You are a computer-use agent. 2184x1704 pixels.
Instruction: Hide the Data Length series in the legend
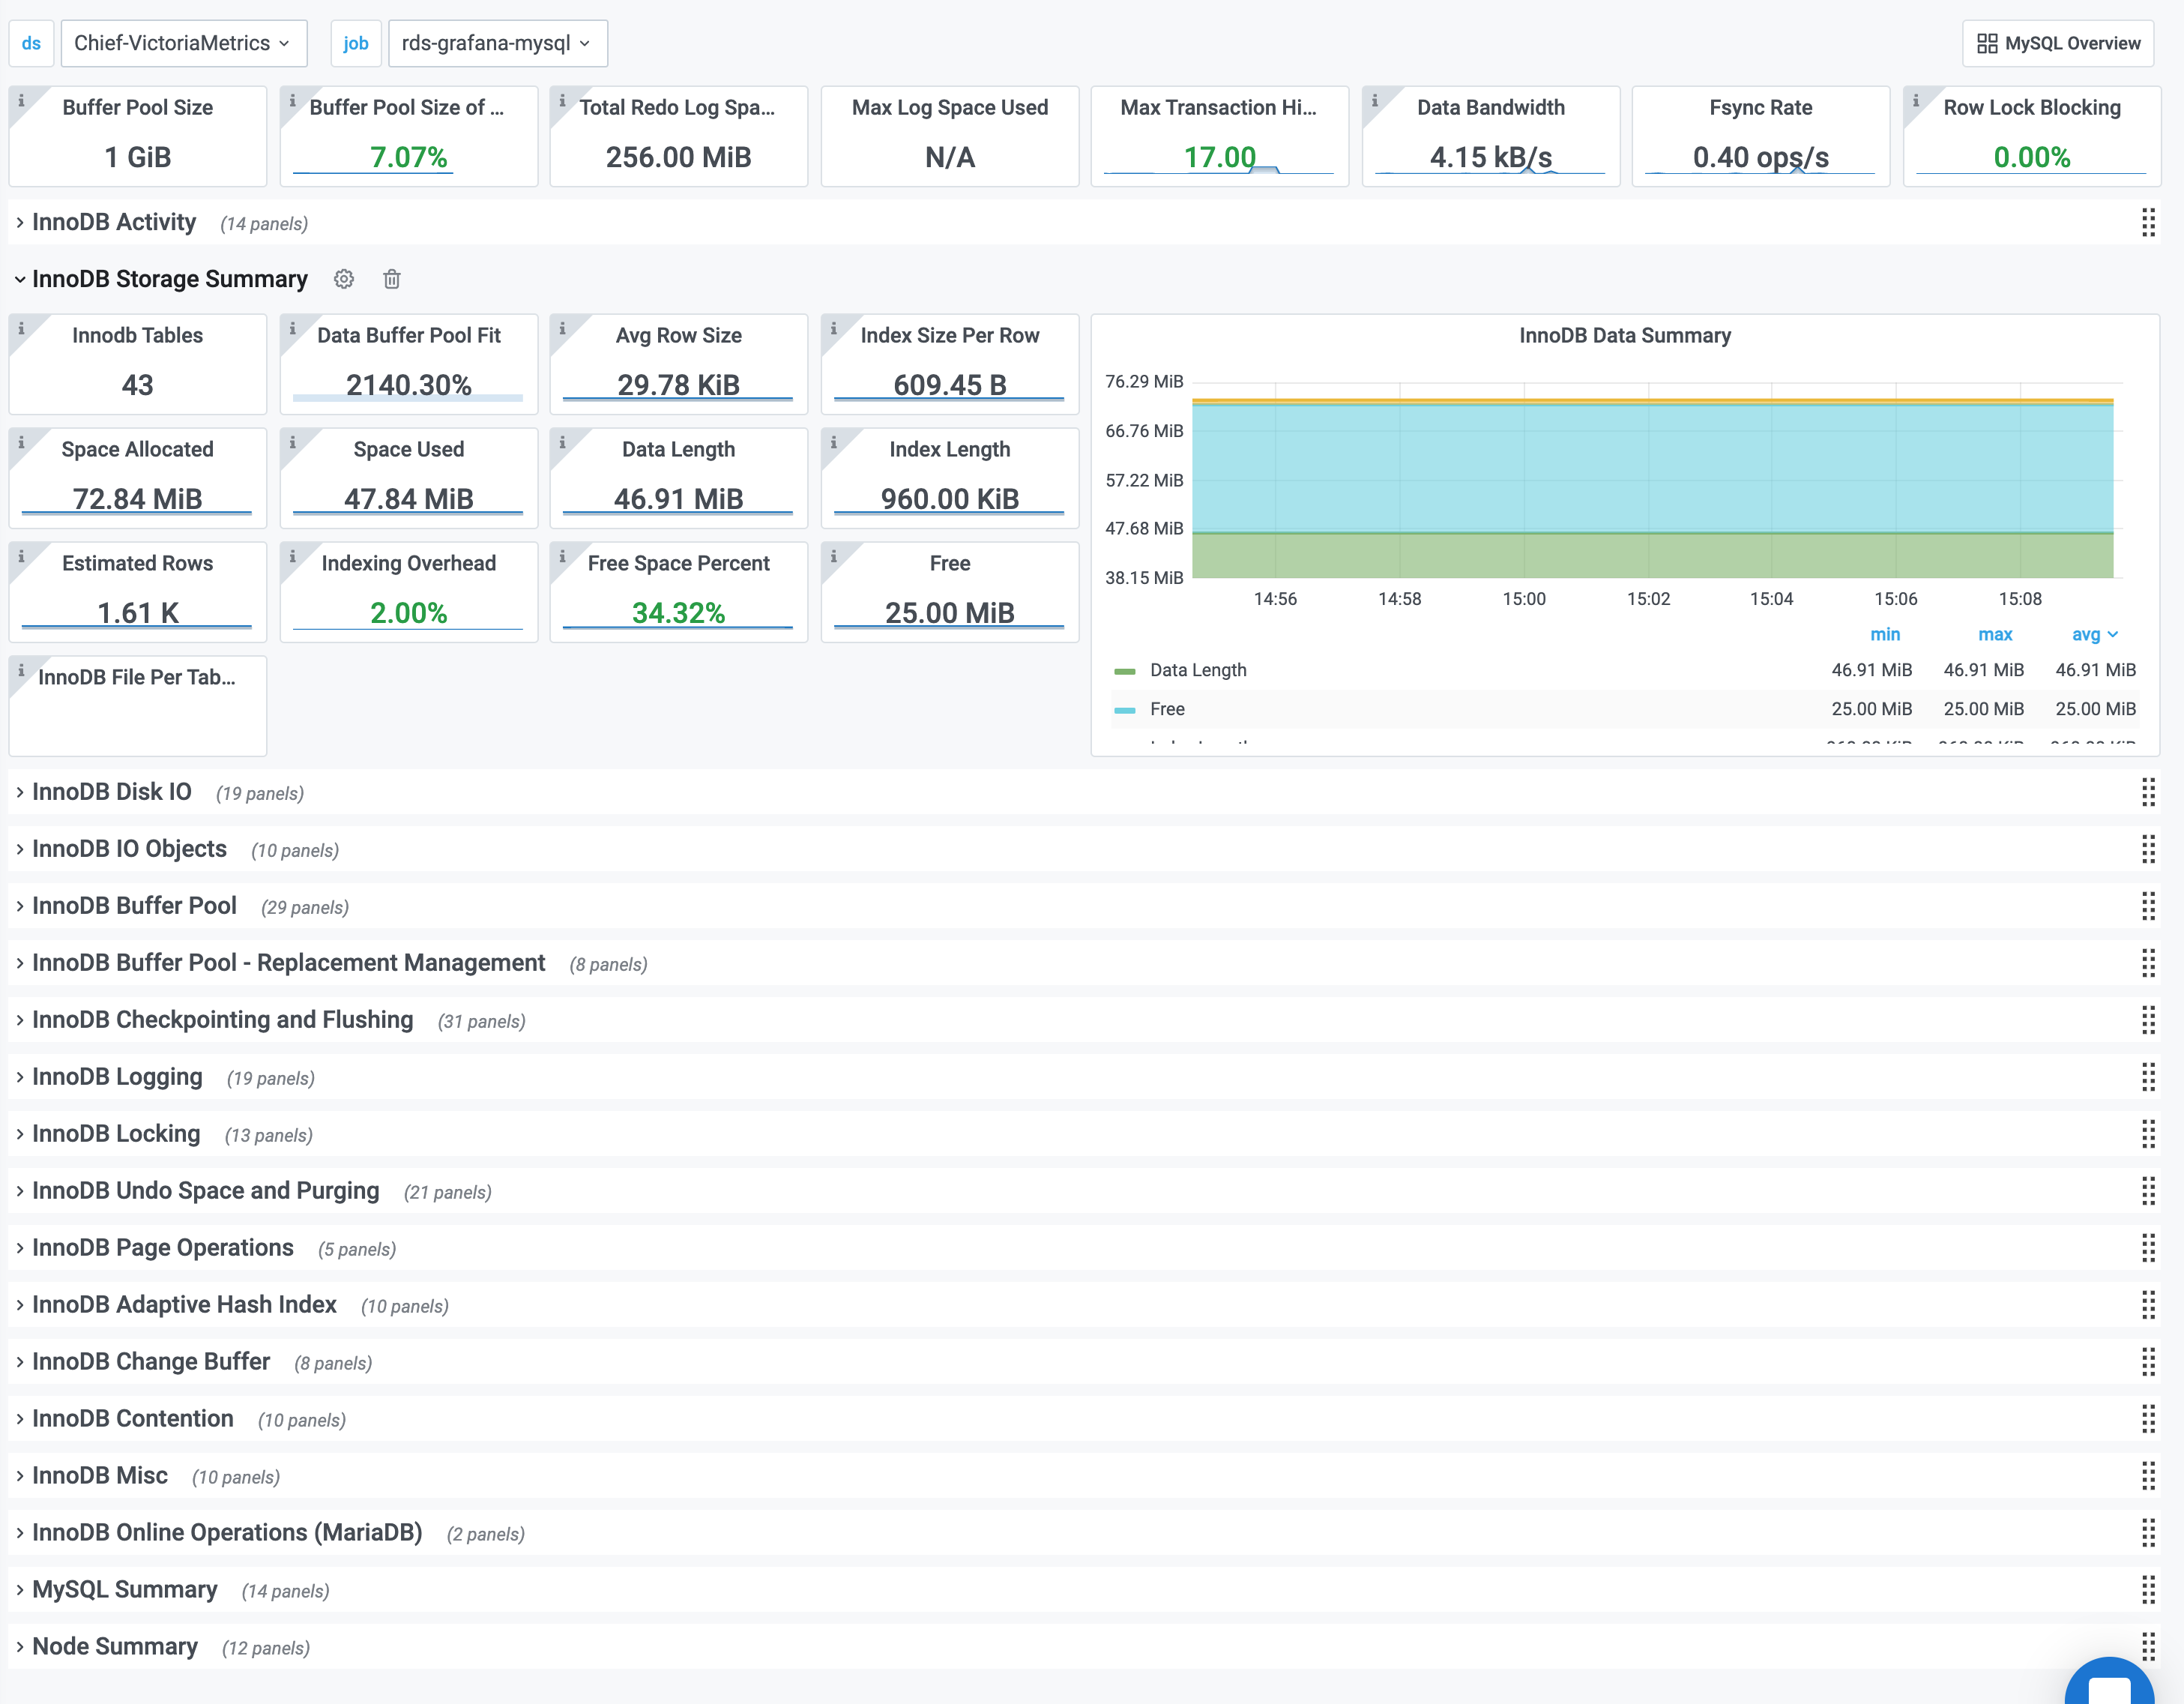[x=1198, y=669]
